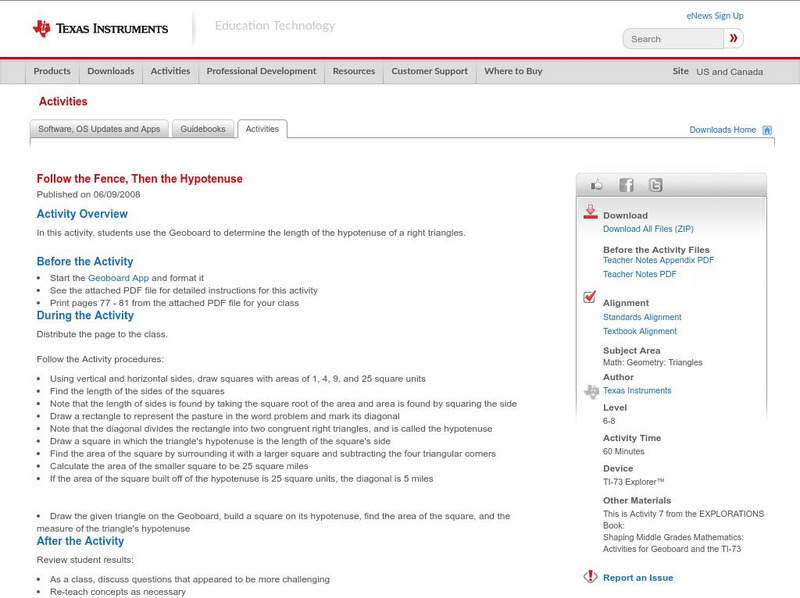The height and width of the screenshot is (598, 800).
Task: Switch to Software, OS Updates and Apps tab
Action: 99,129
